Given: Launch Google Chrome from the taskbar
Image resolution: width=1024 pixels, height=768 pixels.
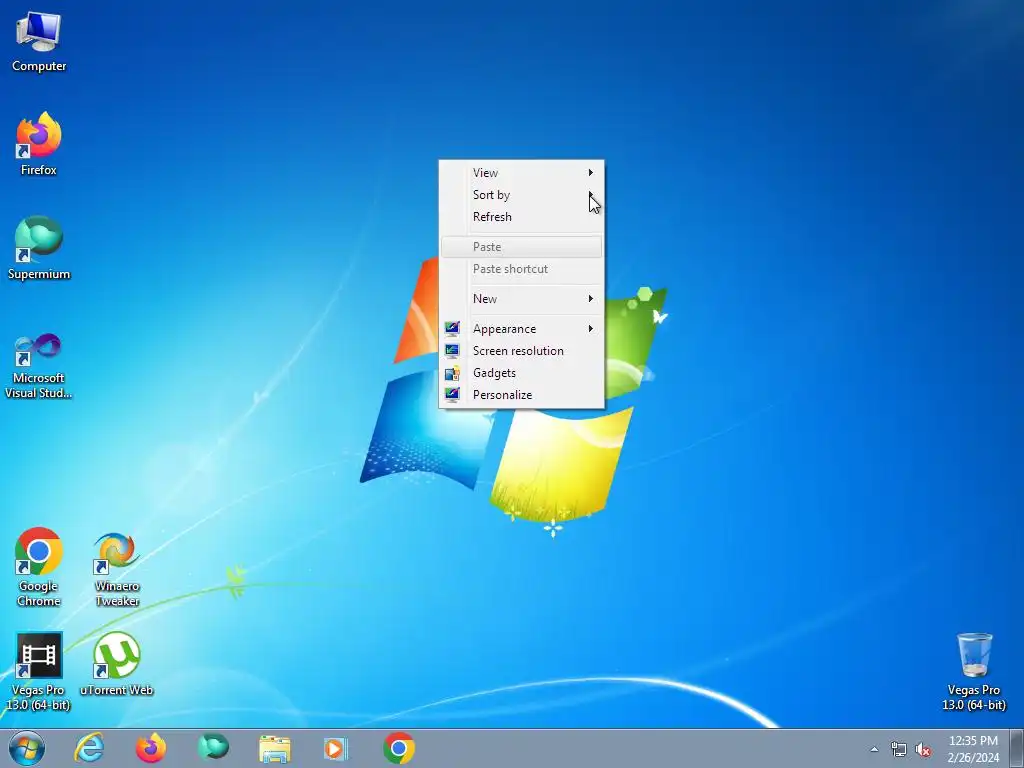Looking at the screenshot, I should (x=399, y=748).
